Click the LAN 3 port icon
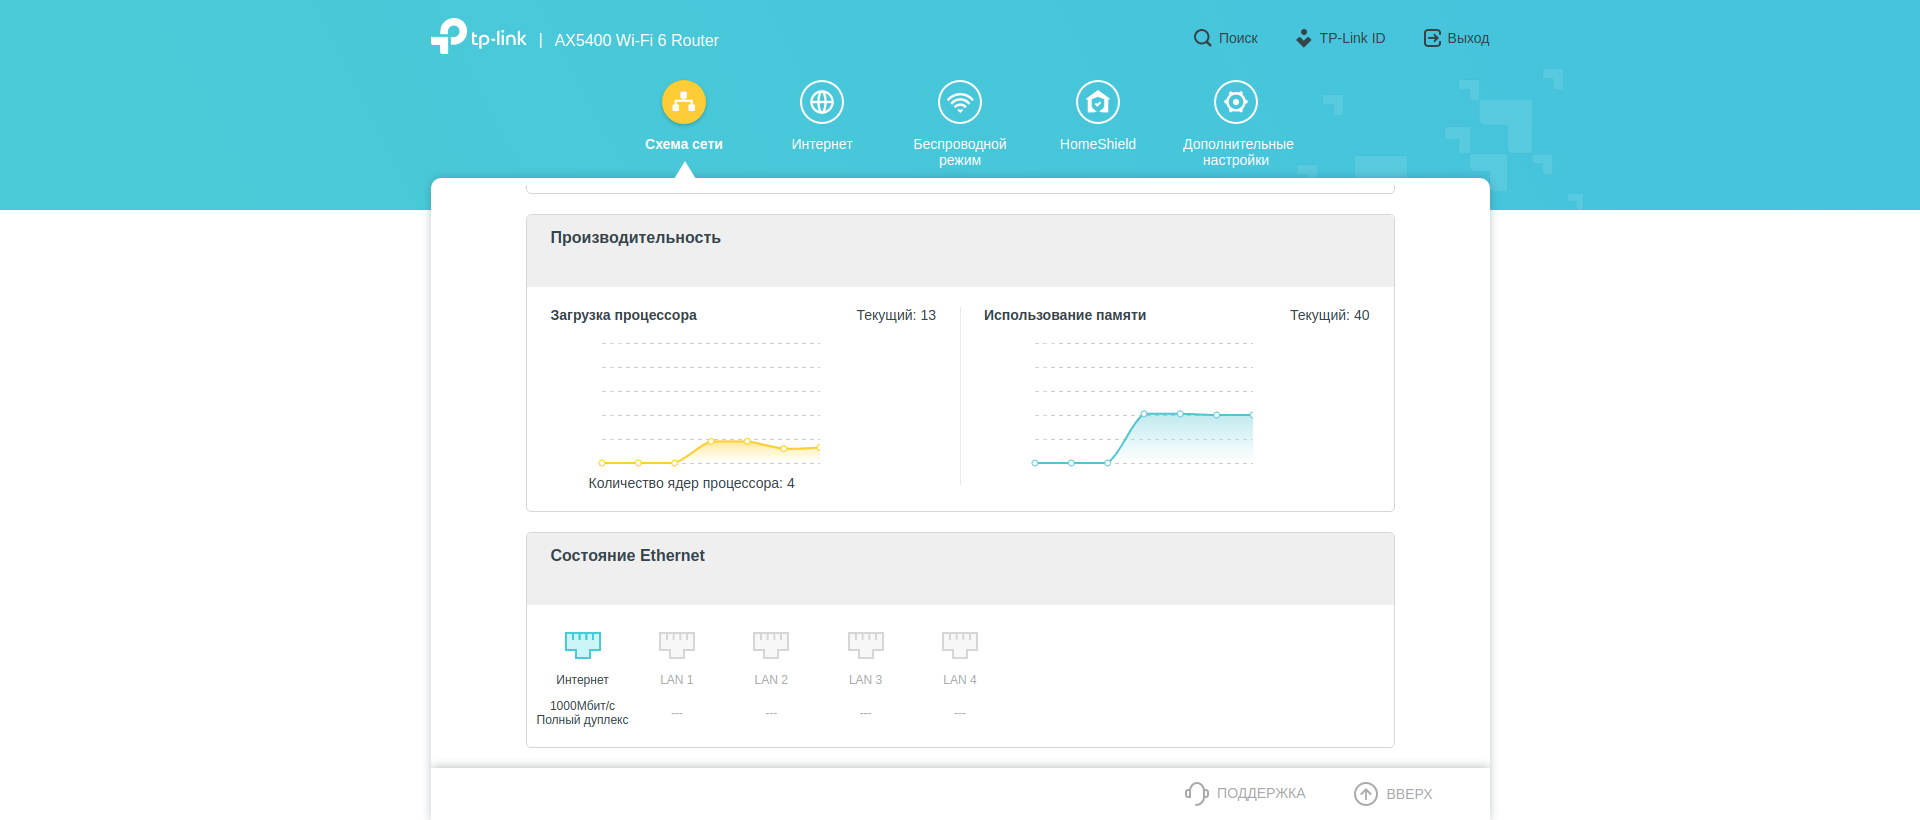This screenshot has height=820, width=1920. 866,644
